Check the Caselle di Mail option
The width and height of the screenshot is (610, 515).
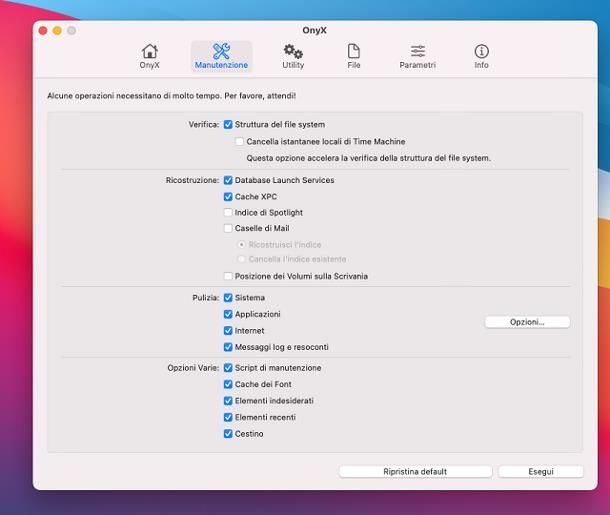point(228,228)
